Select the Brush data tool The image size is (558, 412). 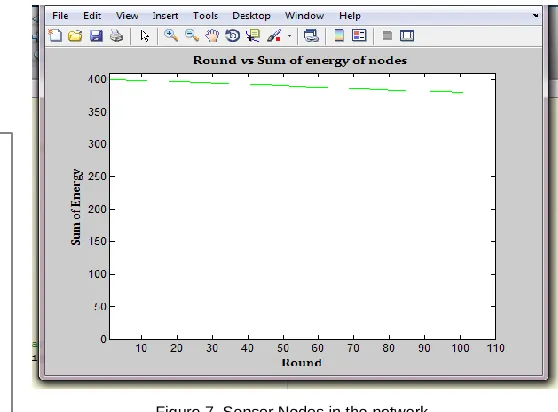[274, 36]
